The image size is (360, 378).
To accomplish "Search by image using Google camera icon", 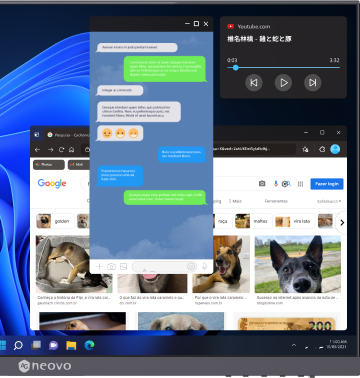I will 262,184.
